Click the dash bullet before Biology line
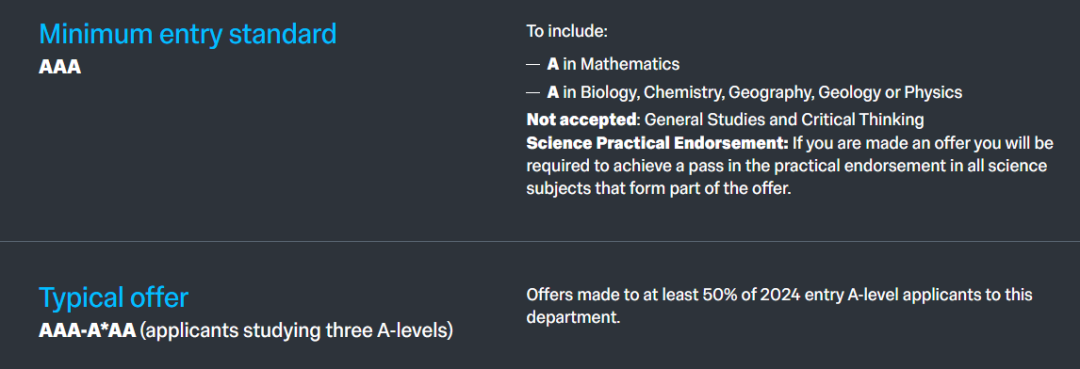Image resolution: width=1080 pixels, height=369 pixels. [532, 92]
